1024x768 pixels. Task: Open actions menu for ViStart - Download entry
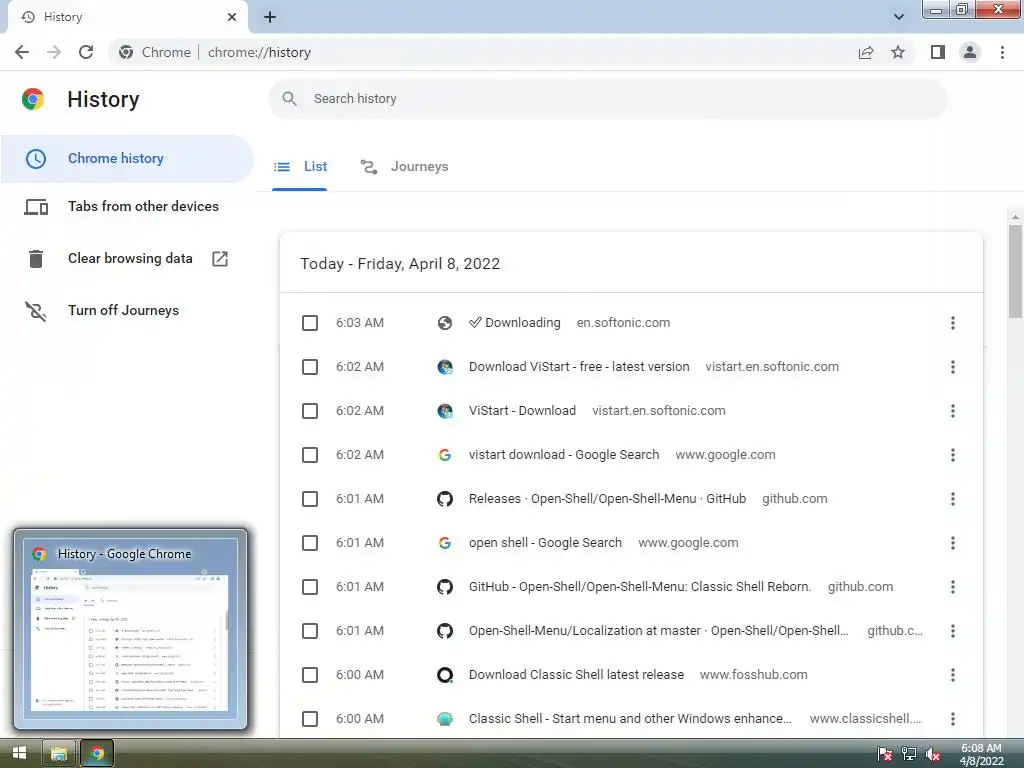pos(953,411)
